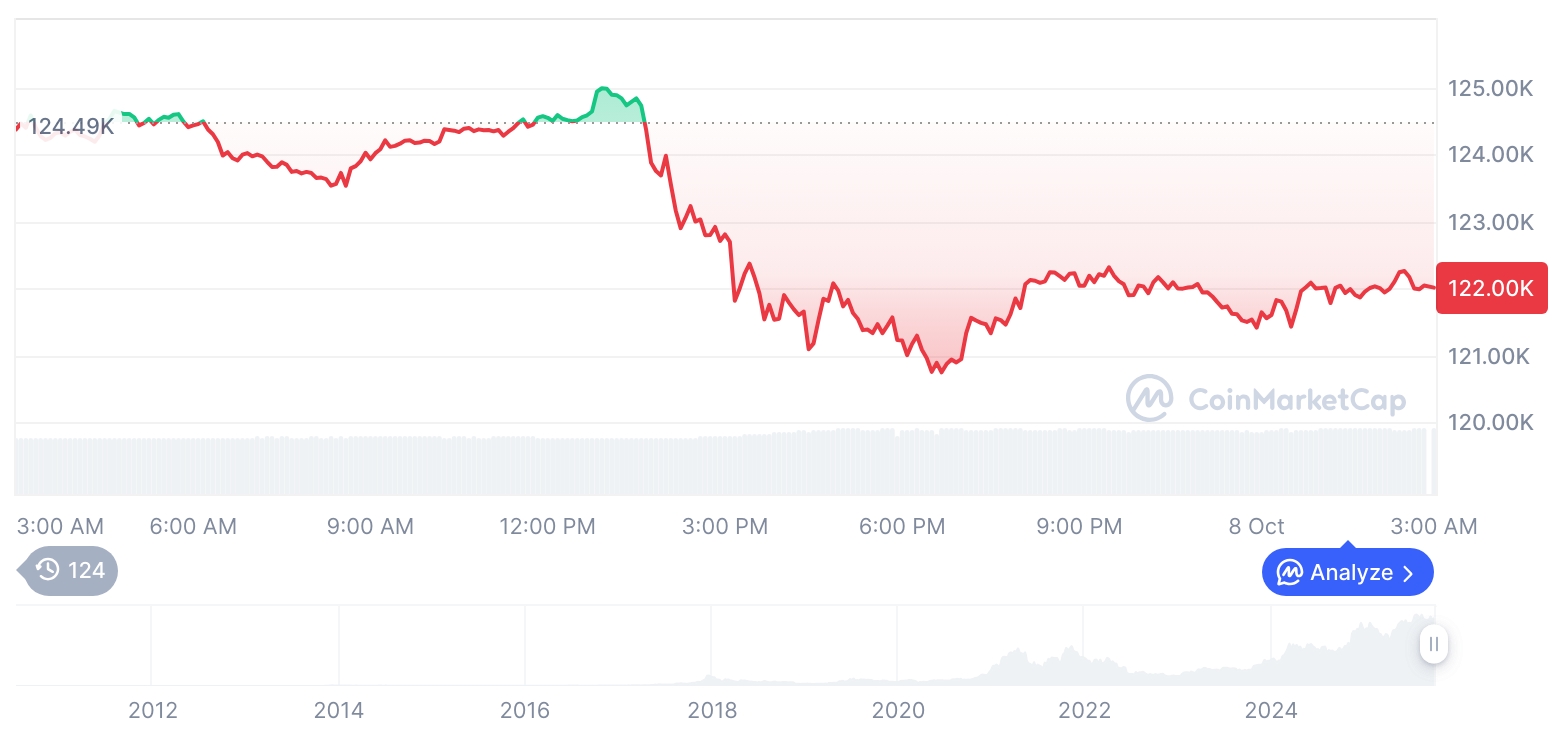This screenshot has height=732, width=1566.
Task: Click the 8 Oct date axis label
Action: [x=1256, y=526]
